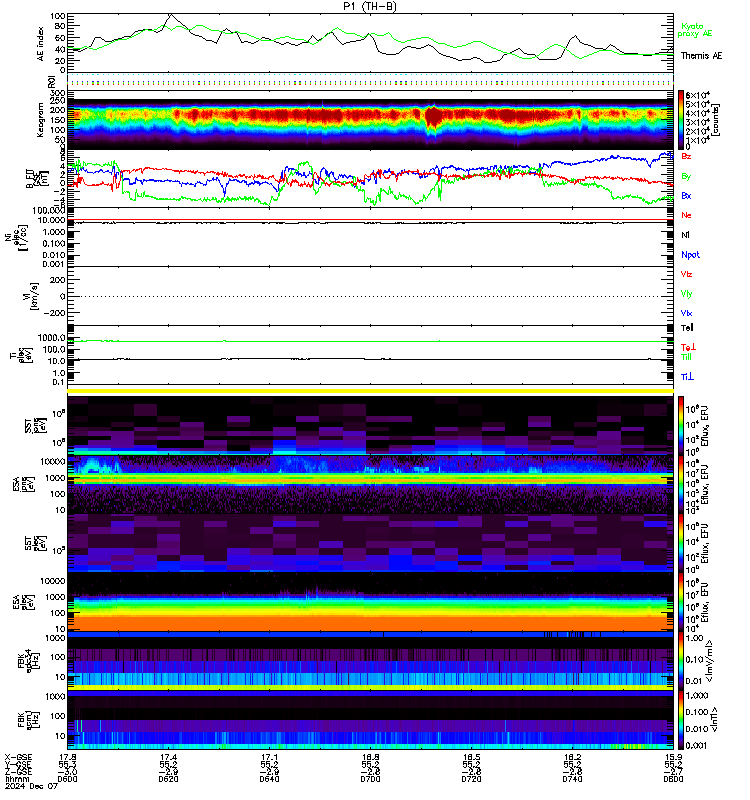Click the "Vi [km/s]" y-axis label

click(30, 296)
